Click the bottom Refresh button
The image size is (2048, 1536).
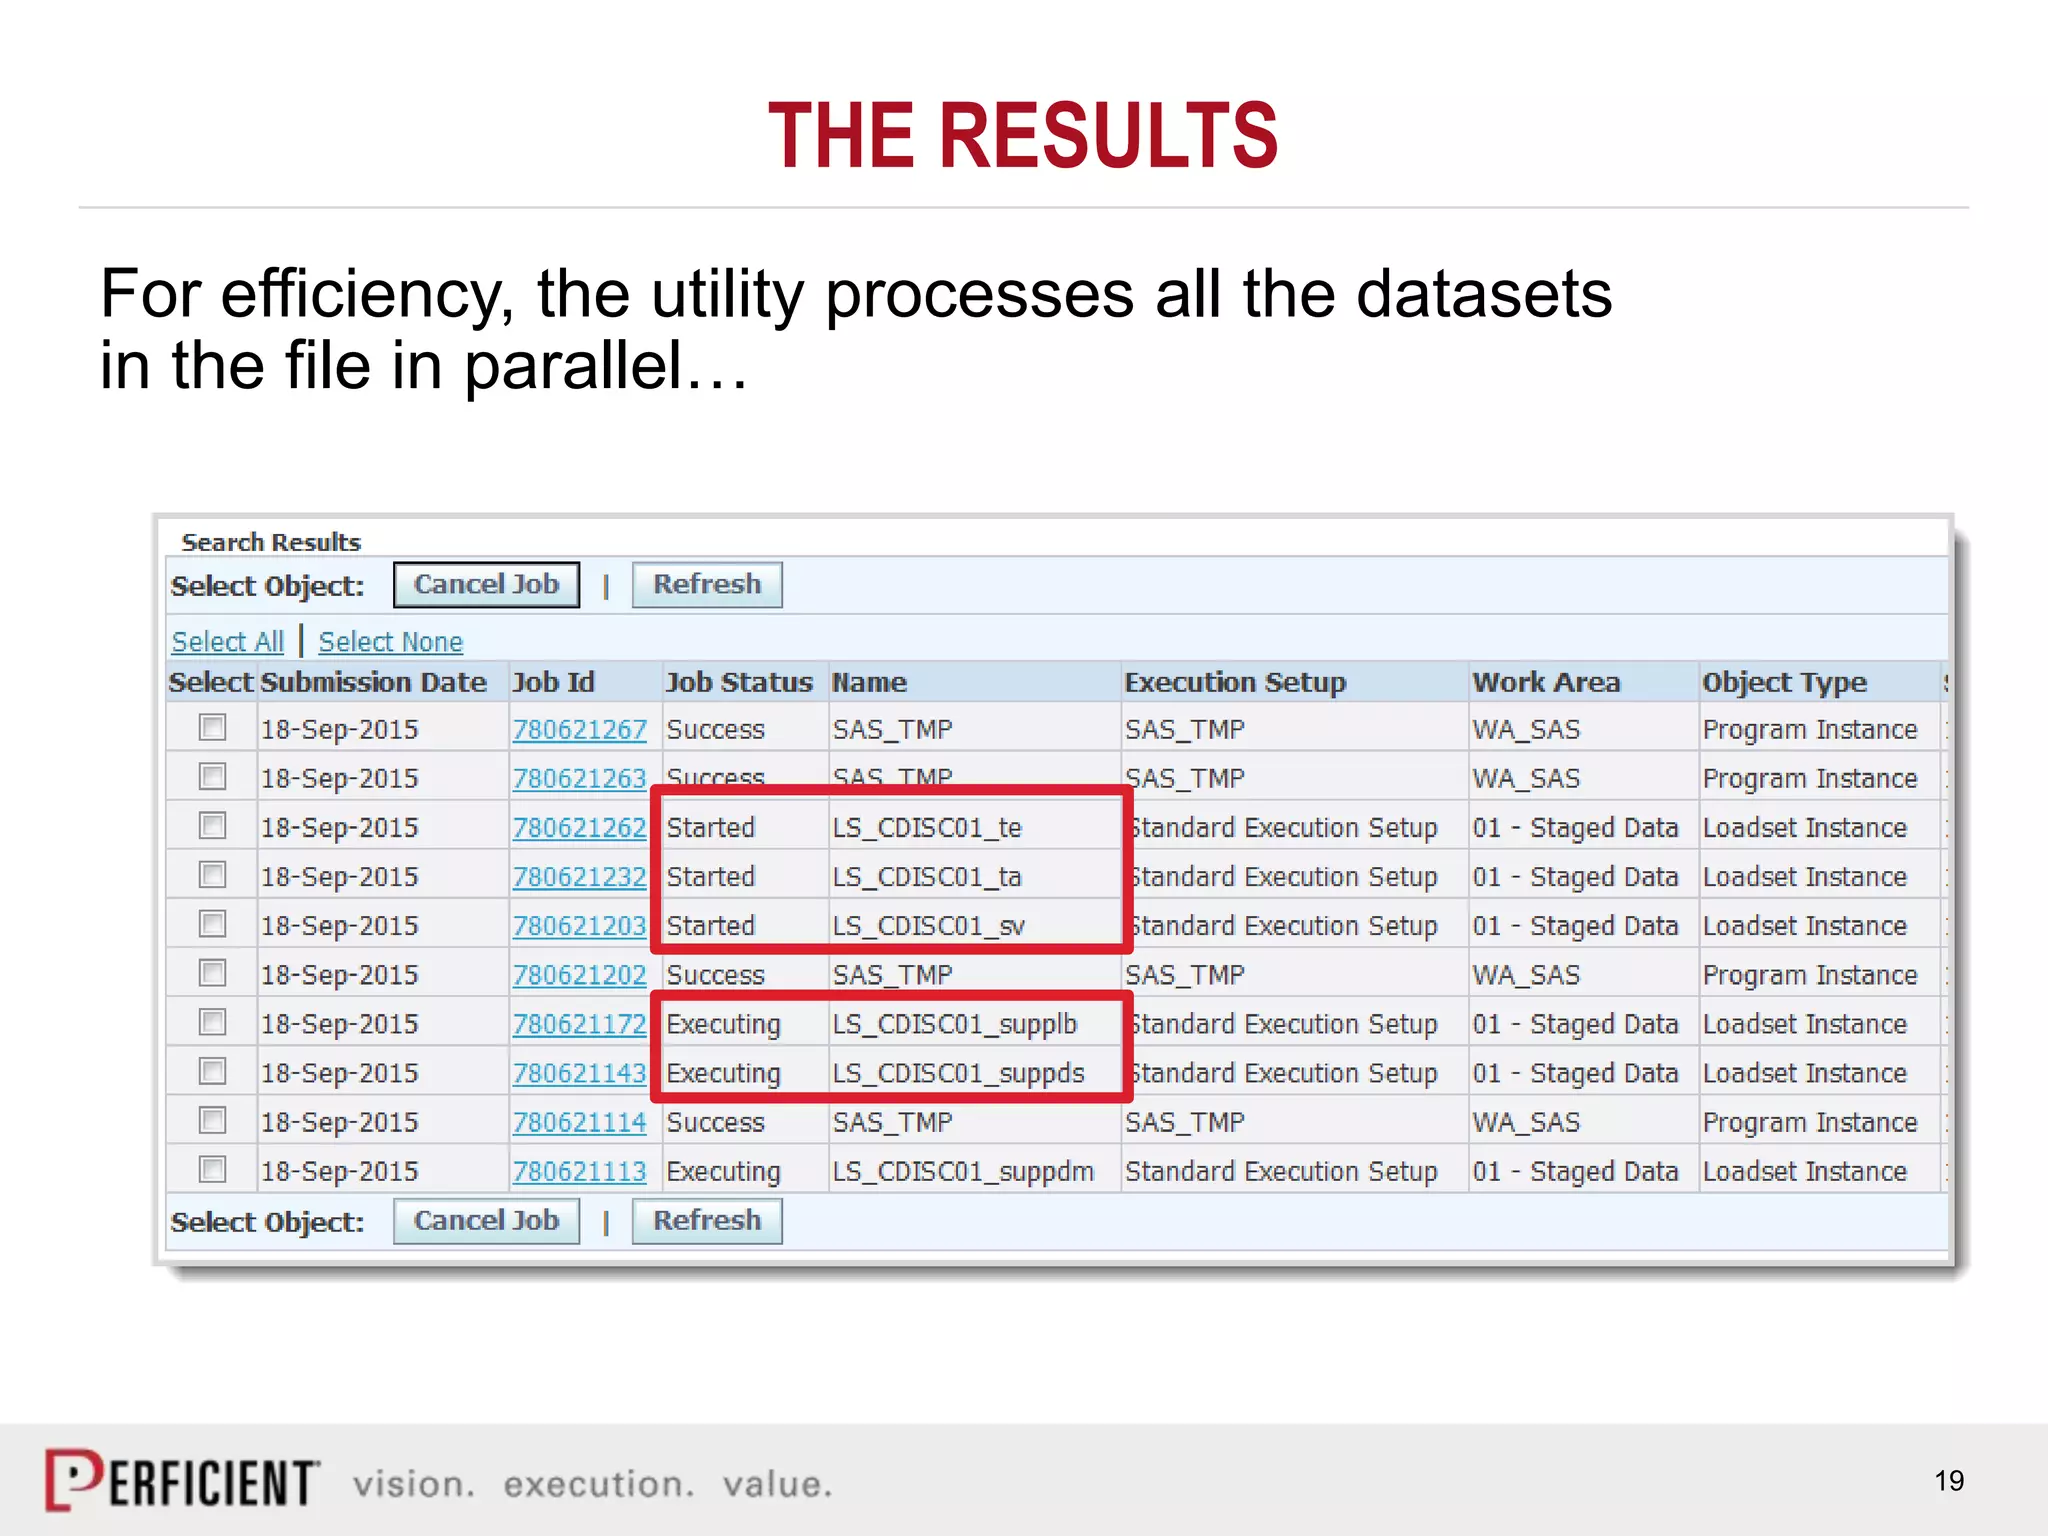(x=707, y=1221)
